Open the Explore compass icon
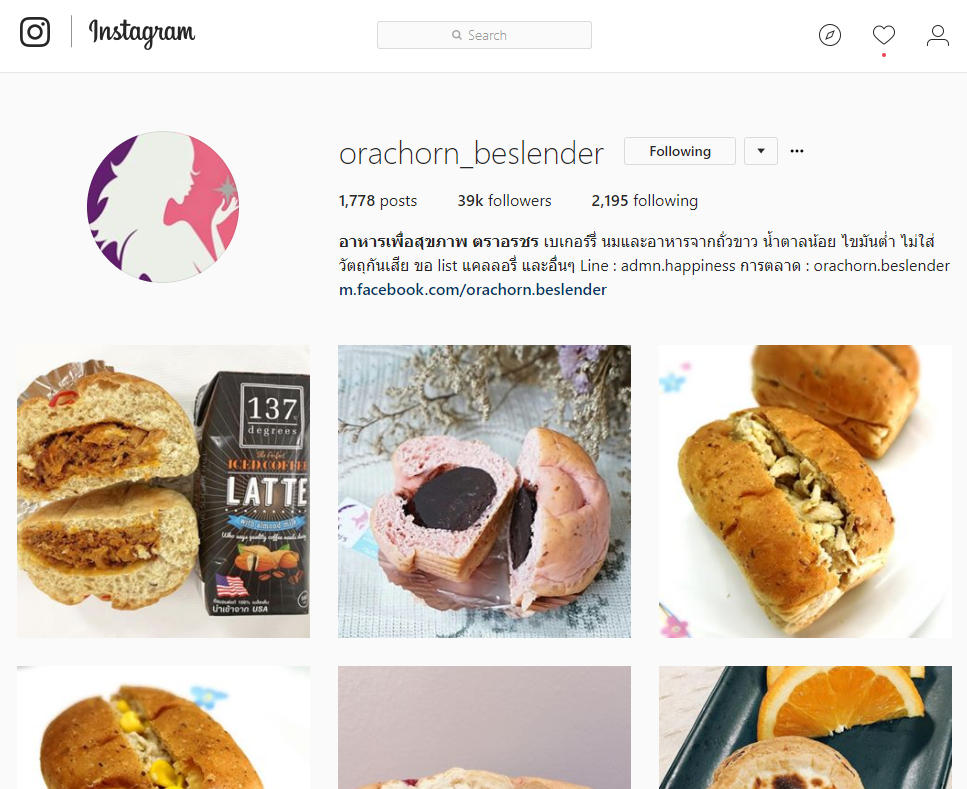This screenshot has width=967, height=789. tap(829, 35)
